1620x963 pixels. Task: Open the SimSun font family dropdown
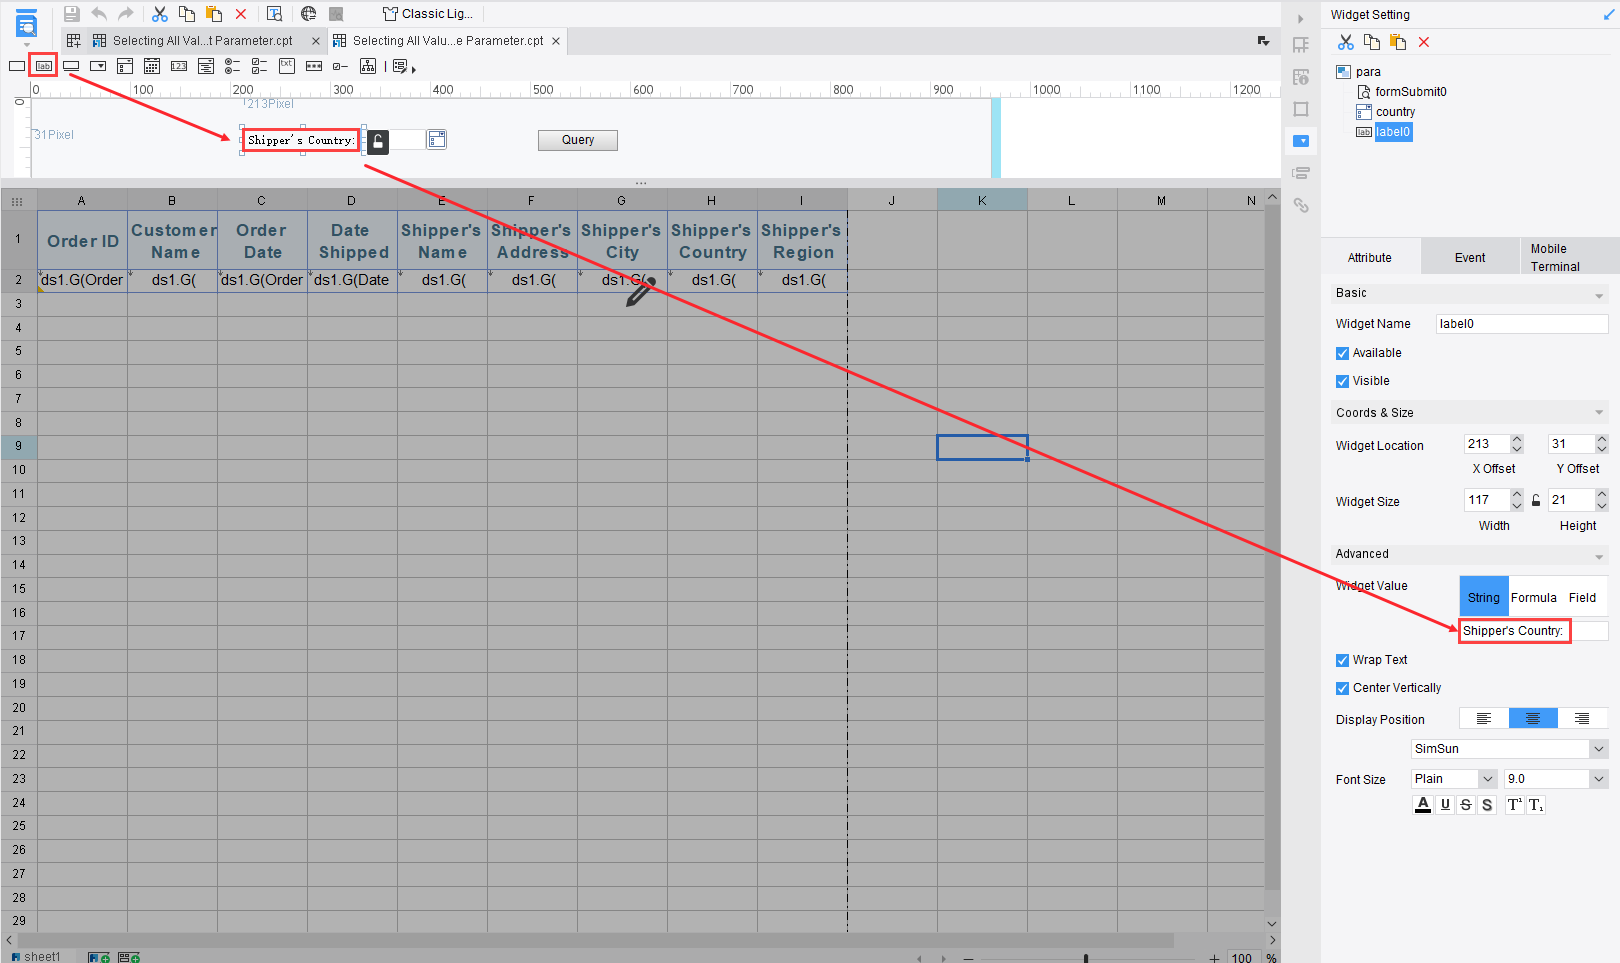pyautogui.click(x=1598, y=748)
